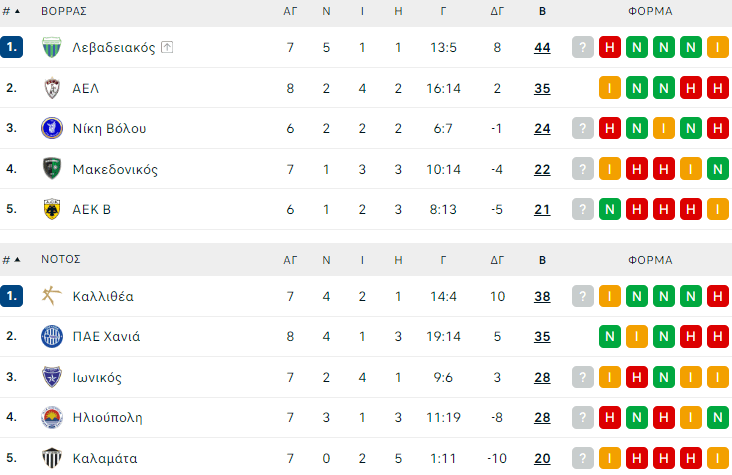The width and height of the screenshot is (732, 475).
Task: Click ΑΕΛ's first orange draw form badge
Action: pyautogui.click(x=610, y=88)
